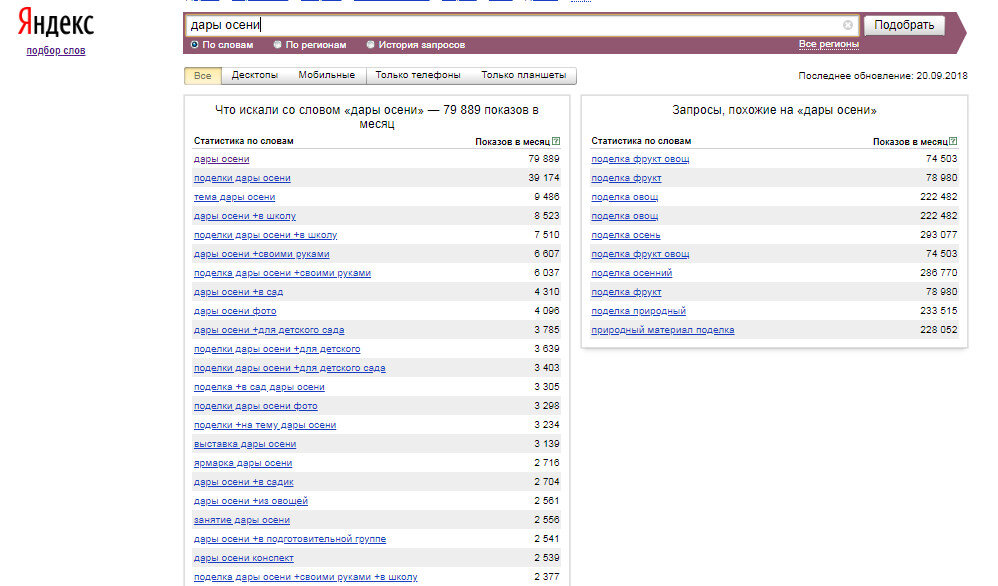Open the first 'поделка фрукт овощ' link
The width and height of the screenshot is (998, 586).
pyautogui.click(x=640, y=159)
